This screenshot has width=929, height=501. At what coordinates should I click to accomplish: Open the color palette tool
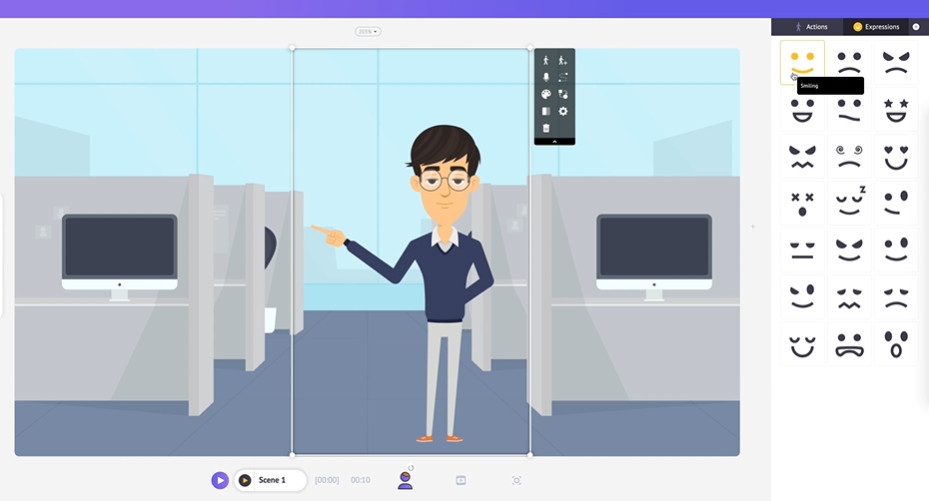[546, 94]
